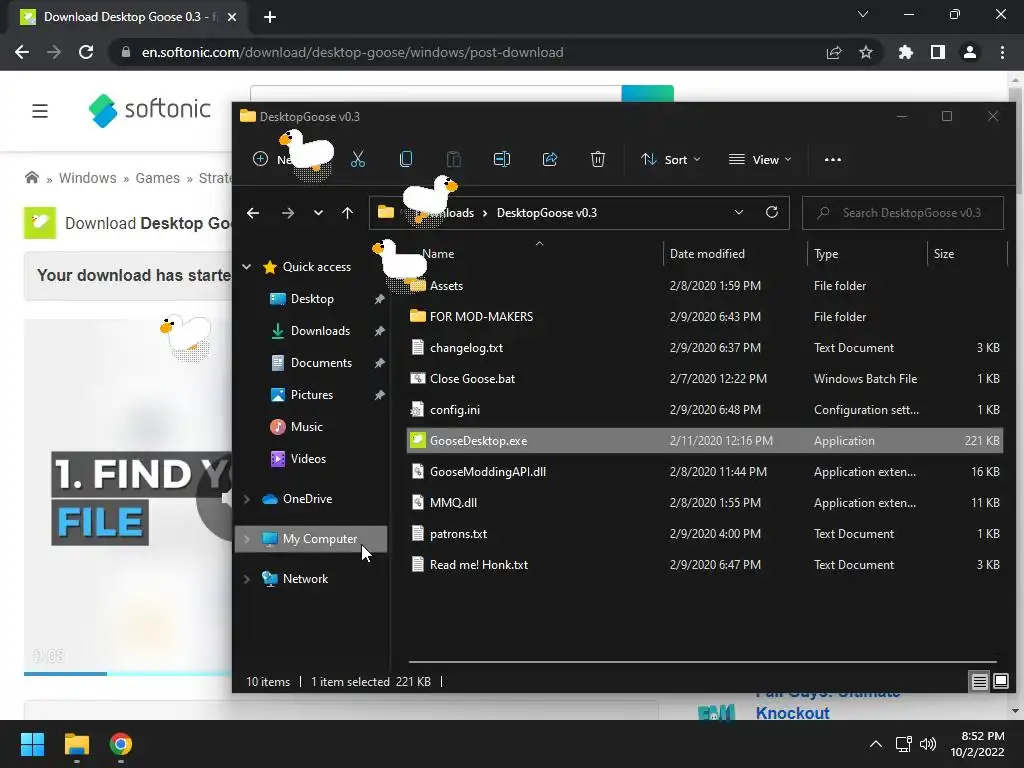The height and width of the screenshot is (768, 1024).
Task: Toggle Chrome side panel icon
Action: [x=938, y=52]
